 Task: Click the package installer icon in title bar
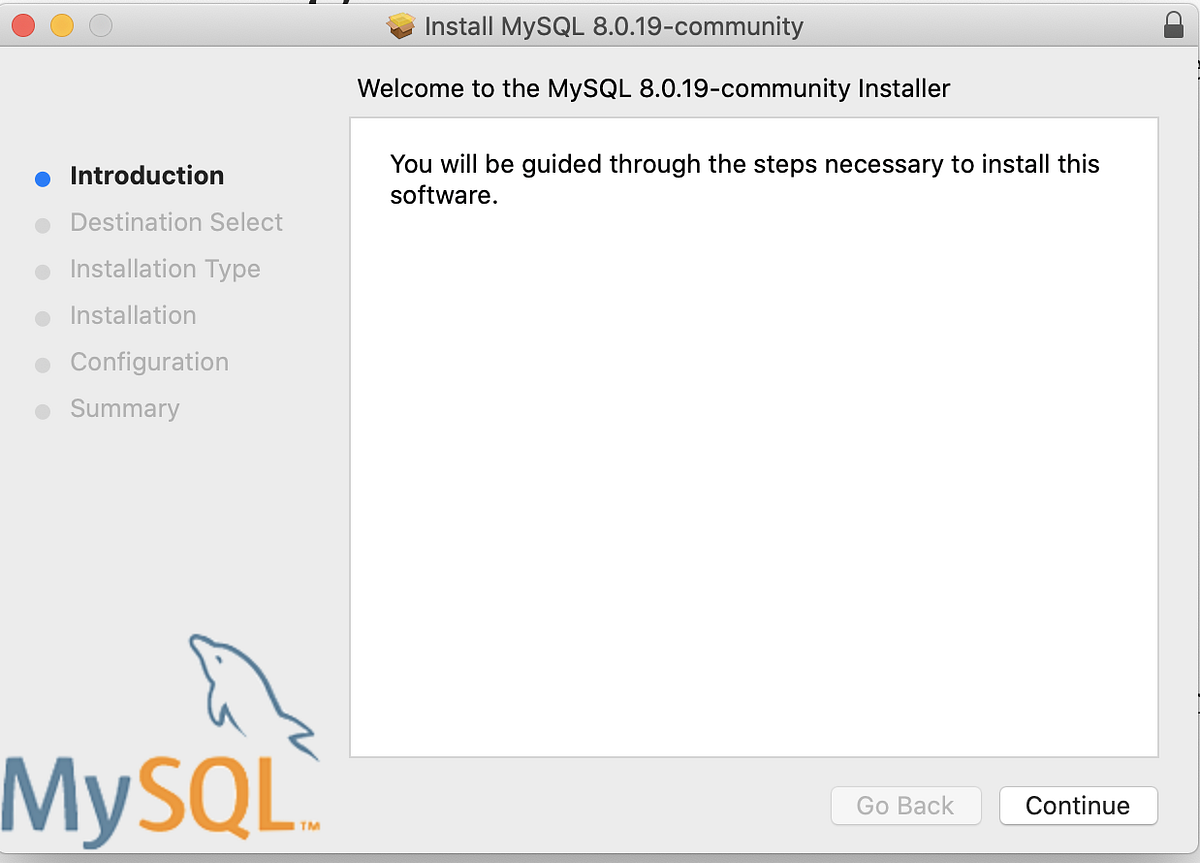coord(400,26)
